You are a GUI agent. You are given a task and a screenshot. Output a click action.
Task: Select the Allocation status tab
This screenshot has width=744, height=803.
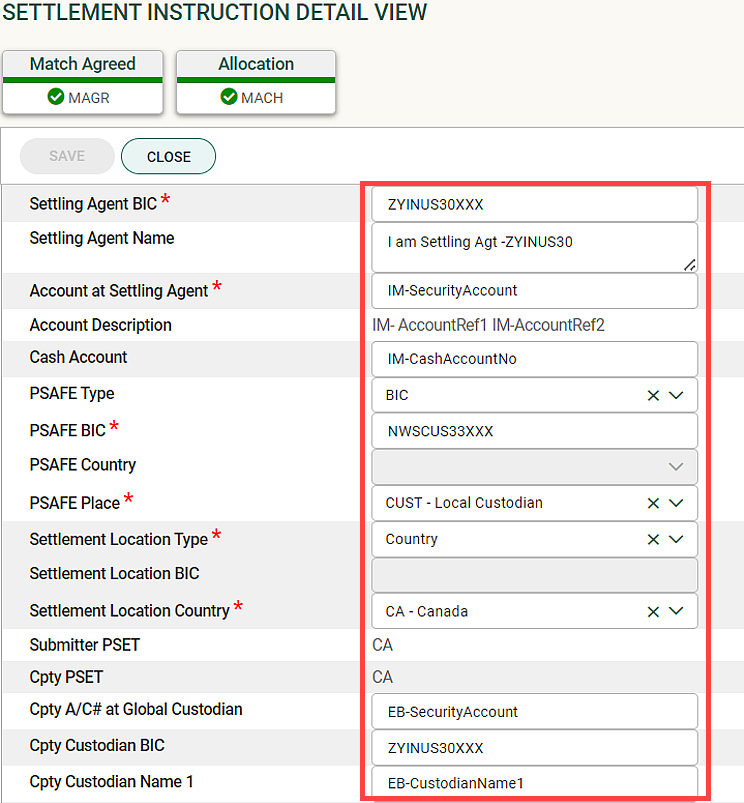(x=256, y=82)
